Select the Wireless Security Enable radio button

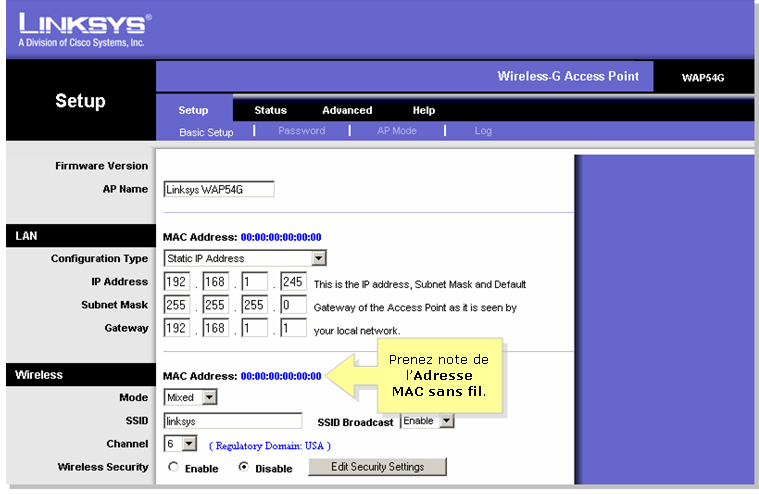[x=174, y=467]
